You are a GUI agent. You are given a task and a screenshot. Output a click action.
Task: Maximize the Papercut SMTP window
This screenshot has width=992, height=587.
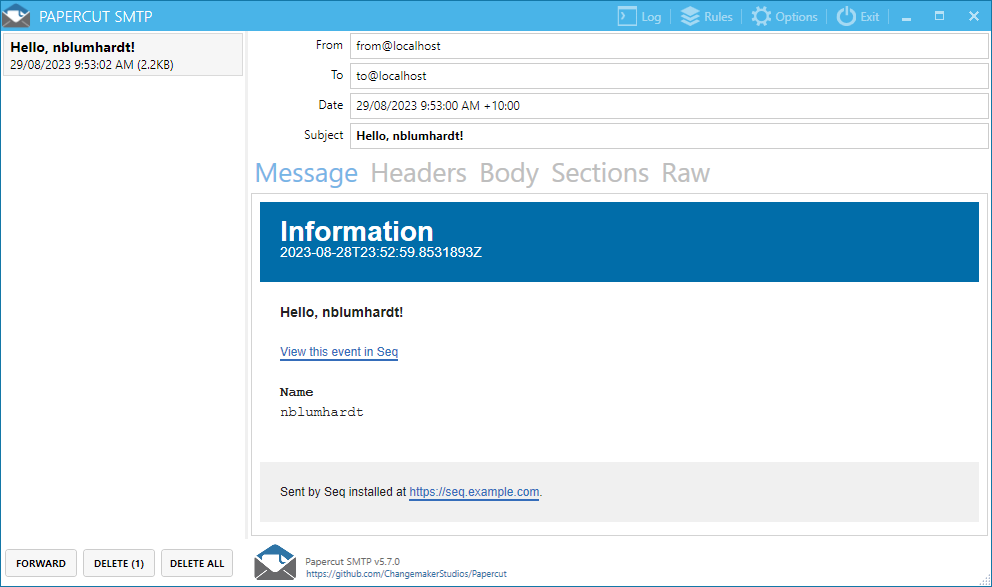(x=939, y=16)
